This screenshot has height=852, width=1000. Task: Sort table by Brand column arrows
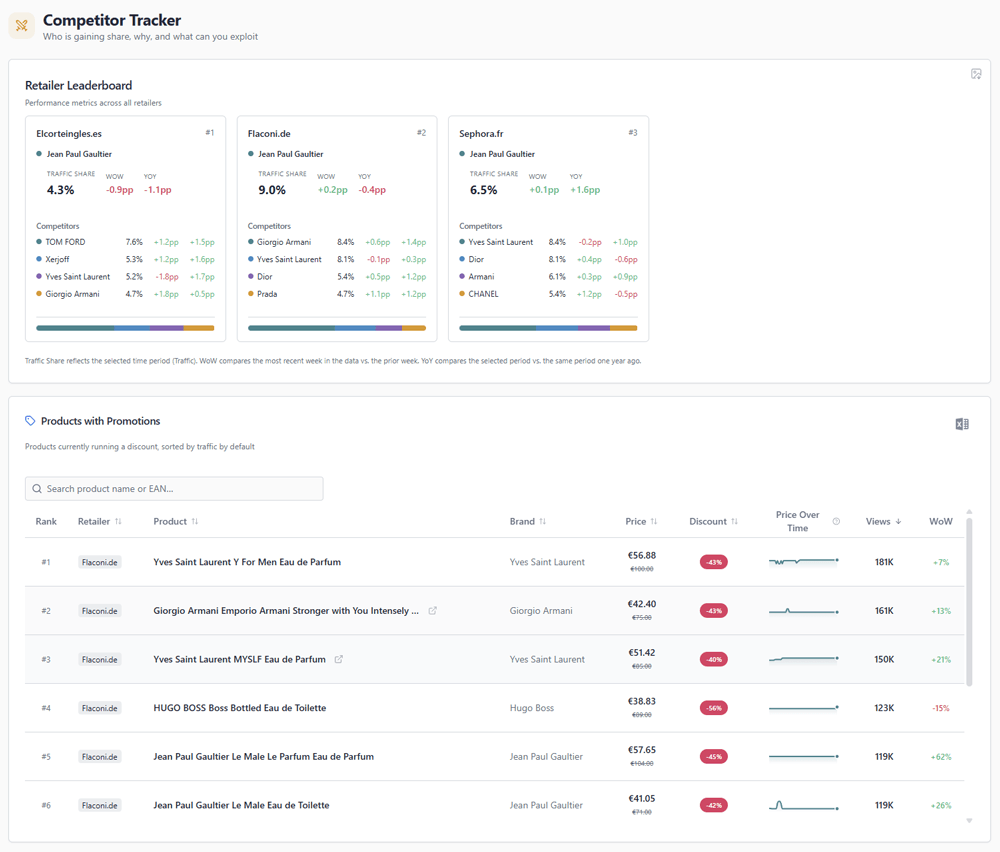pos(543,522)
